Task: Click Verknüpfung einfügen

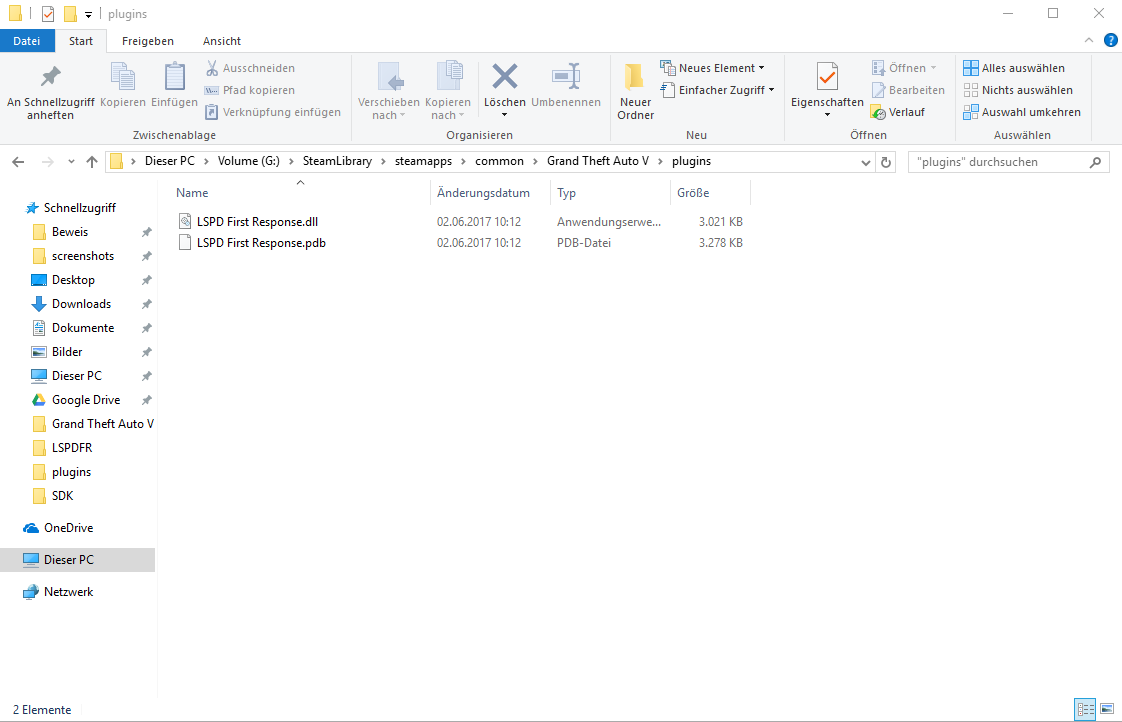Action: (x=273, y=112)
